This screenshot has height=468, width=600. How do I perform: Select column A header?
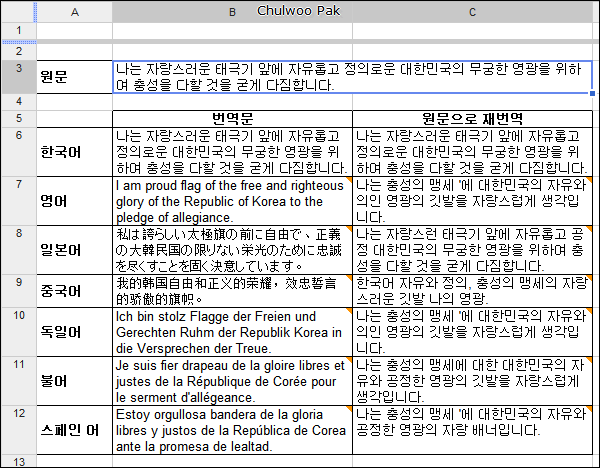click(x=75, y=12)
